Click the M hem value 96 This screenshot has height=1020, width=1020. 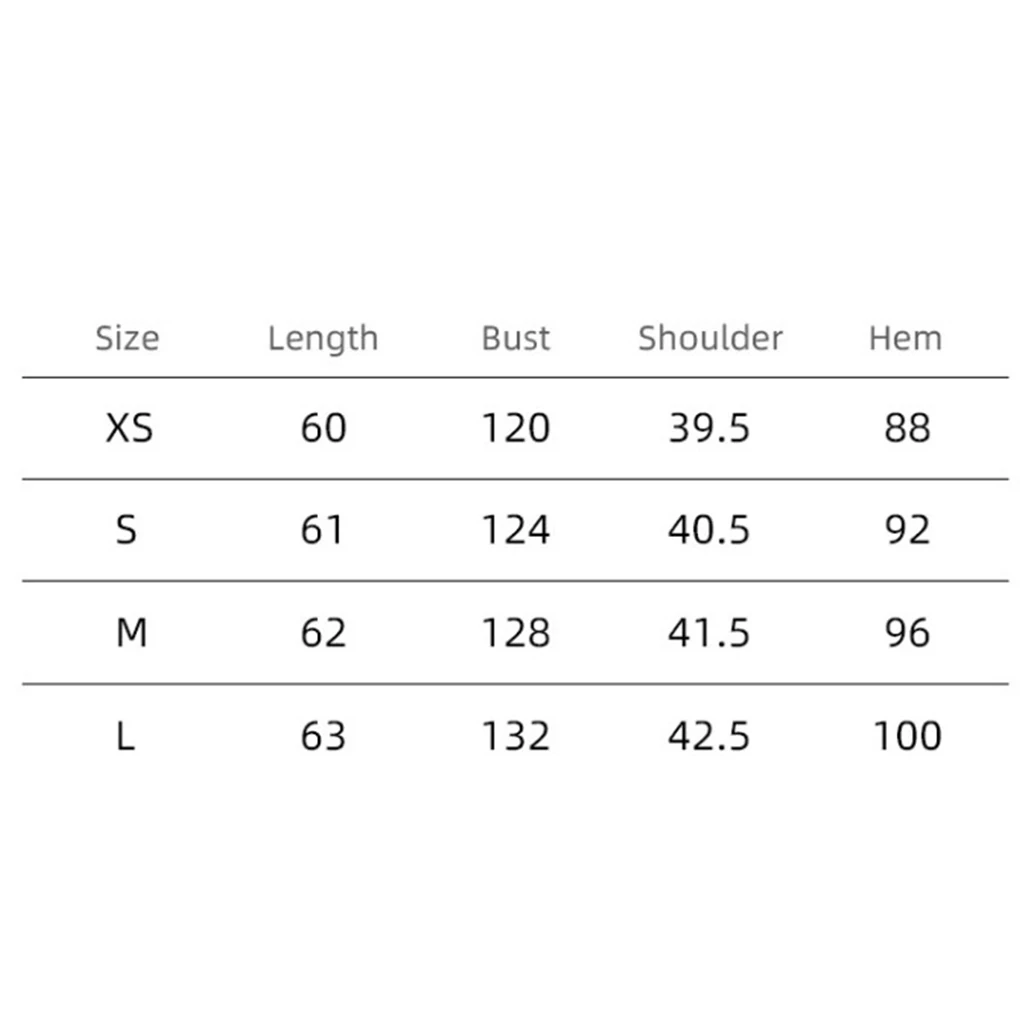pyautogui.click(x=907, y=633)
